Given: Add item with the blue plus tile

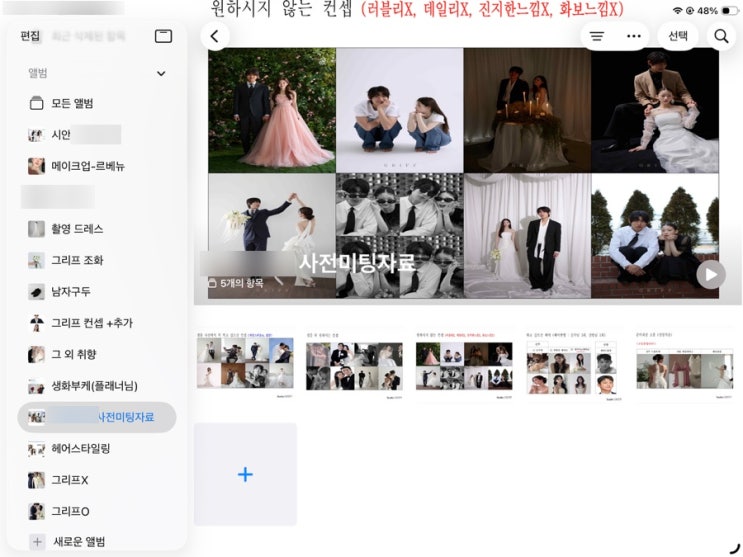Looking at the screenshot, I should pos(245,475).
